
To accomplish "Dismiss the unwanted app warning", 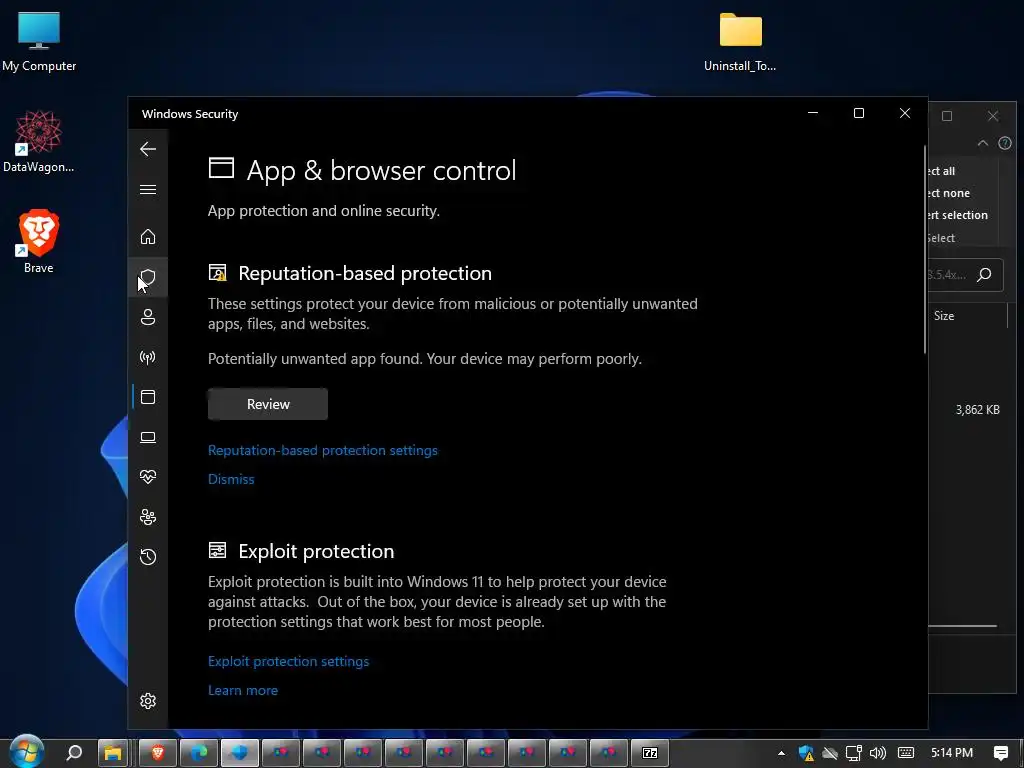I will pos(231,479).
